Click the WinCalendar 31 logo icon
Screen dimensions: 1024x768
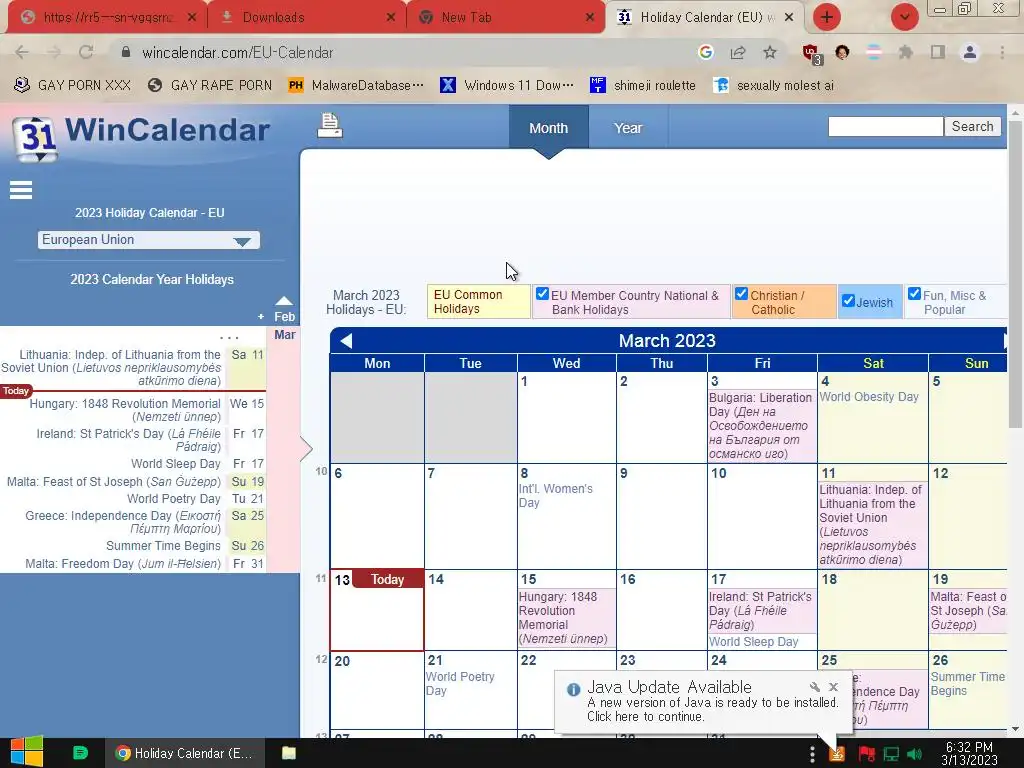pyautogui.click(x=35, y=138)
